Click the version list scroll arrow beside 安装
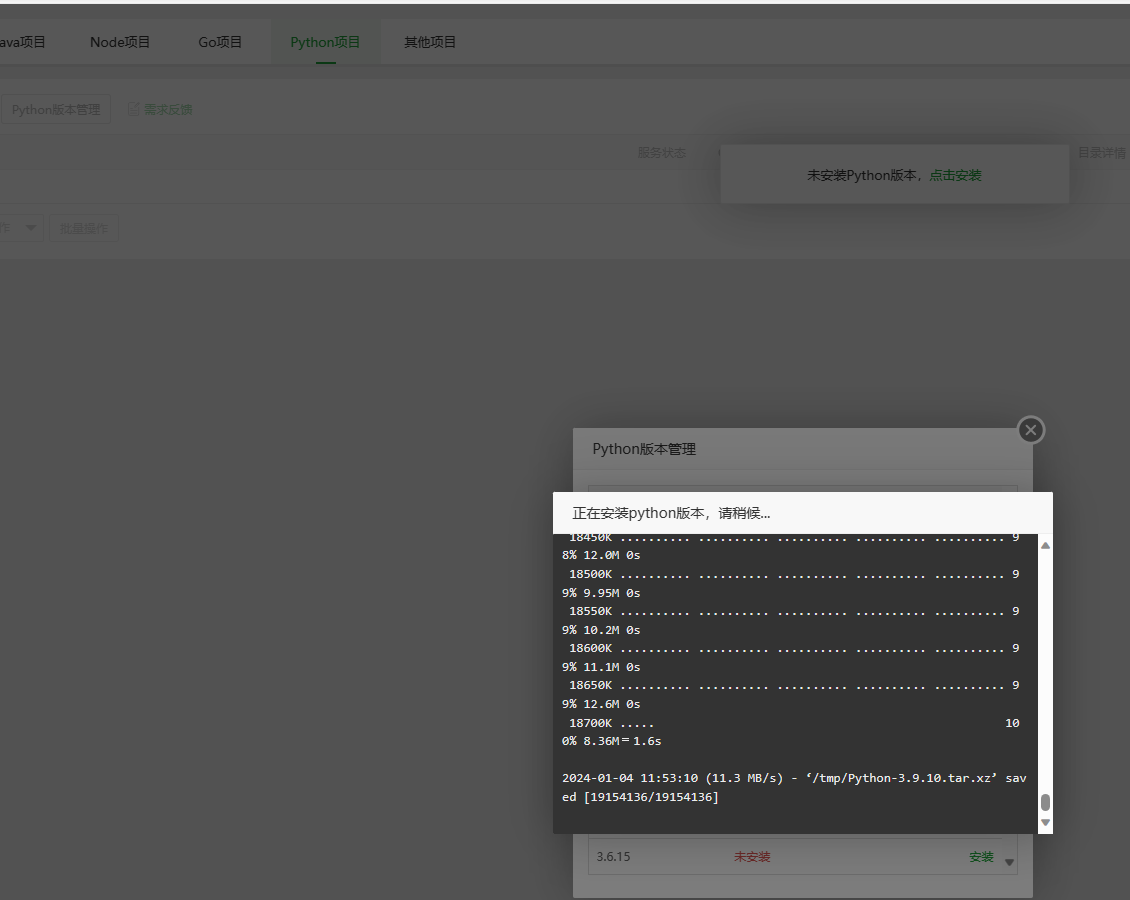The image size is (1130, 900). pos(1009,863)
